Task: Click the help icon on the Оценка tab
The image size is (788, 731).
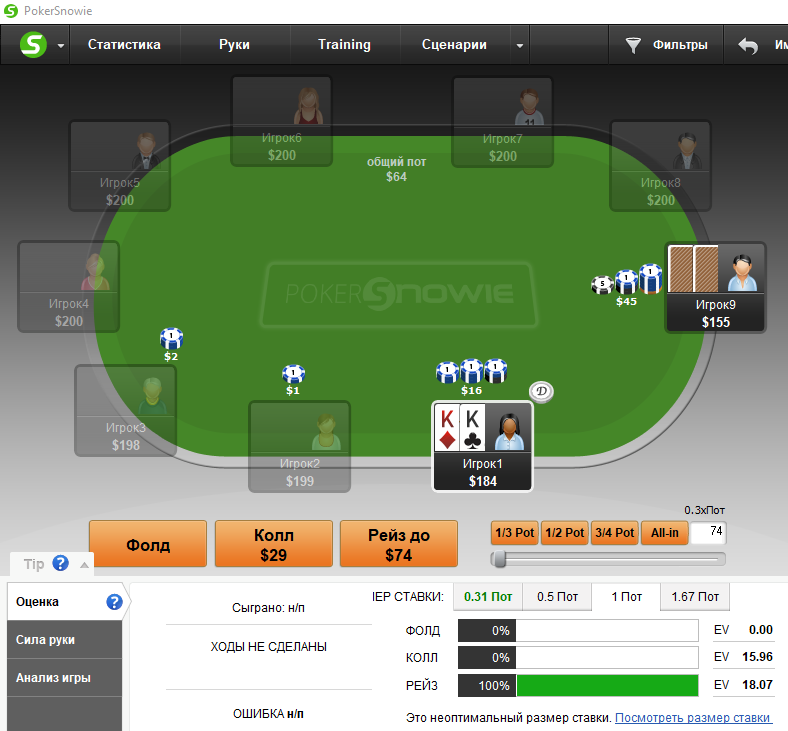Action: pyautogui.click(x=114, y=601)
